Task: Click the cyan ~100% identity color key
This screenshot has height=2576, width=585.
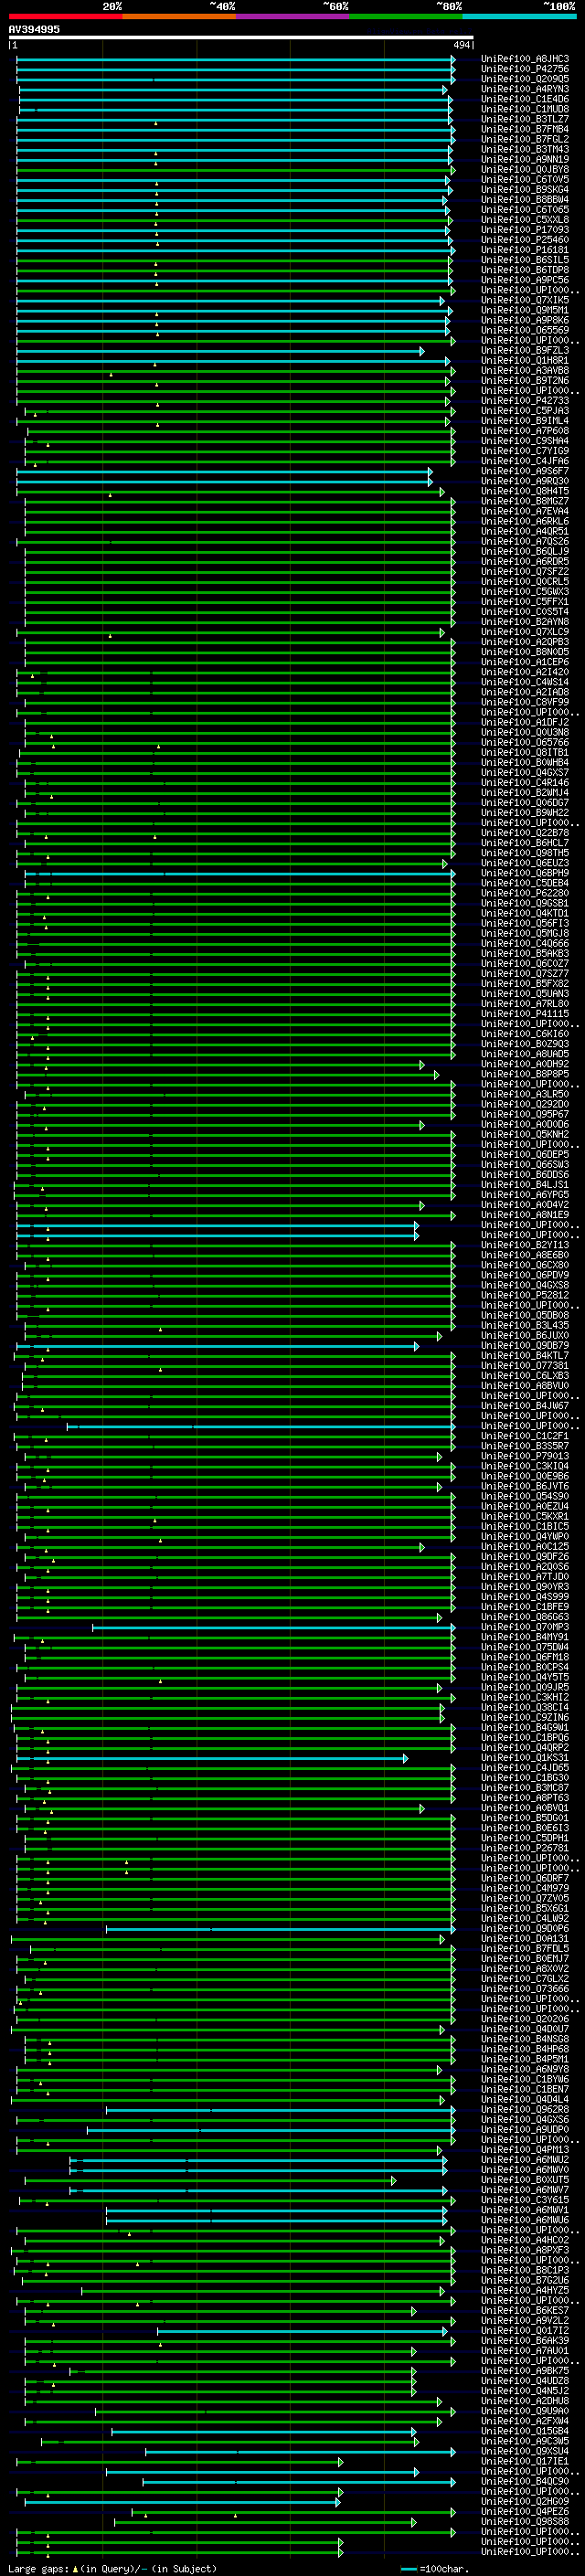Action: click(x=519, y=16)
